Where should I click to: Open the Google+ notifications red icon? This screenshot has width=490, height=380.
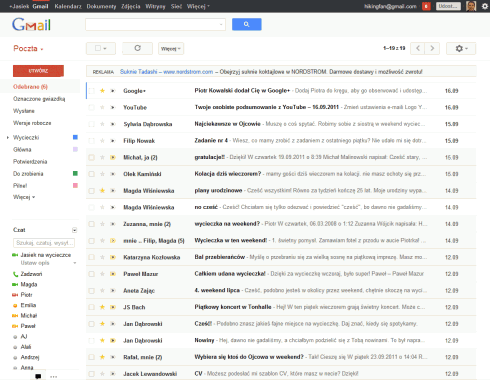point(426,6)
